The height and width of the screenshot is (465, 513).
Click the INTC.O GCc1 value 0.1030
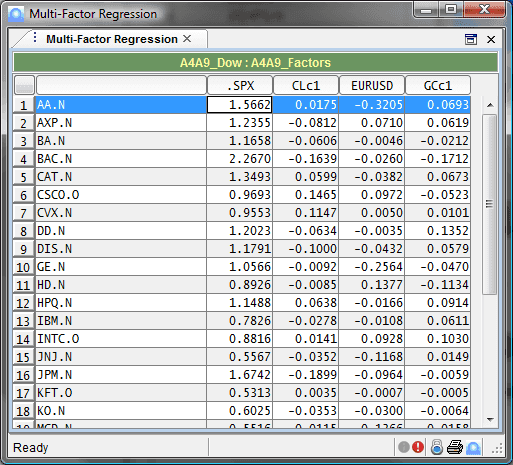tap(438, 339)
